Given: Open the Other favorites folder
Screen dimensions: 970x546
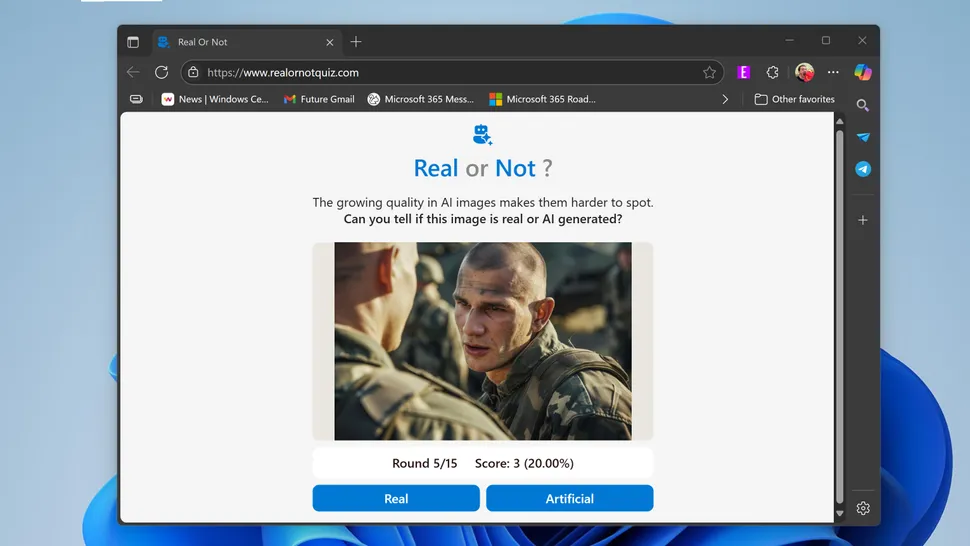Looking at the screenshot, I should tap(795, 99).
